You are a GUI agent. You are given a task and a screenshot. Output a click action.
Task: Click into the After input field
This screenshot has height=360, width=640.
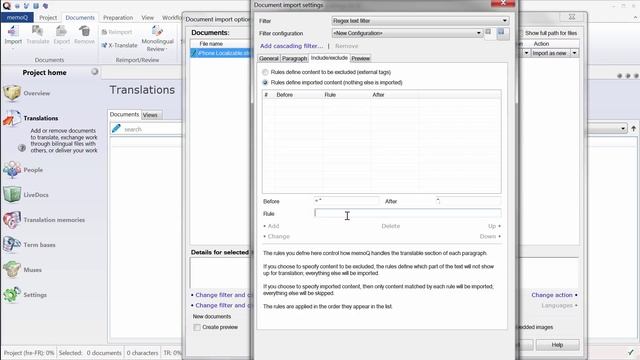pyautogui.click(x=468, y=201)
